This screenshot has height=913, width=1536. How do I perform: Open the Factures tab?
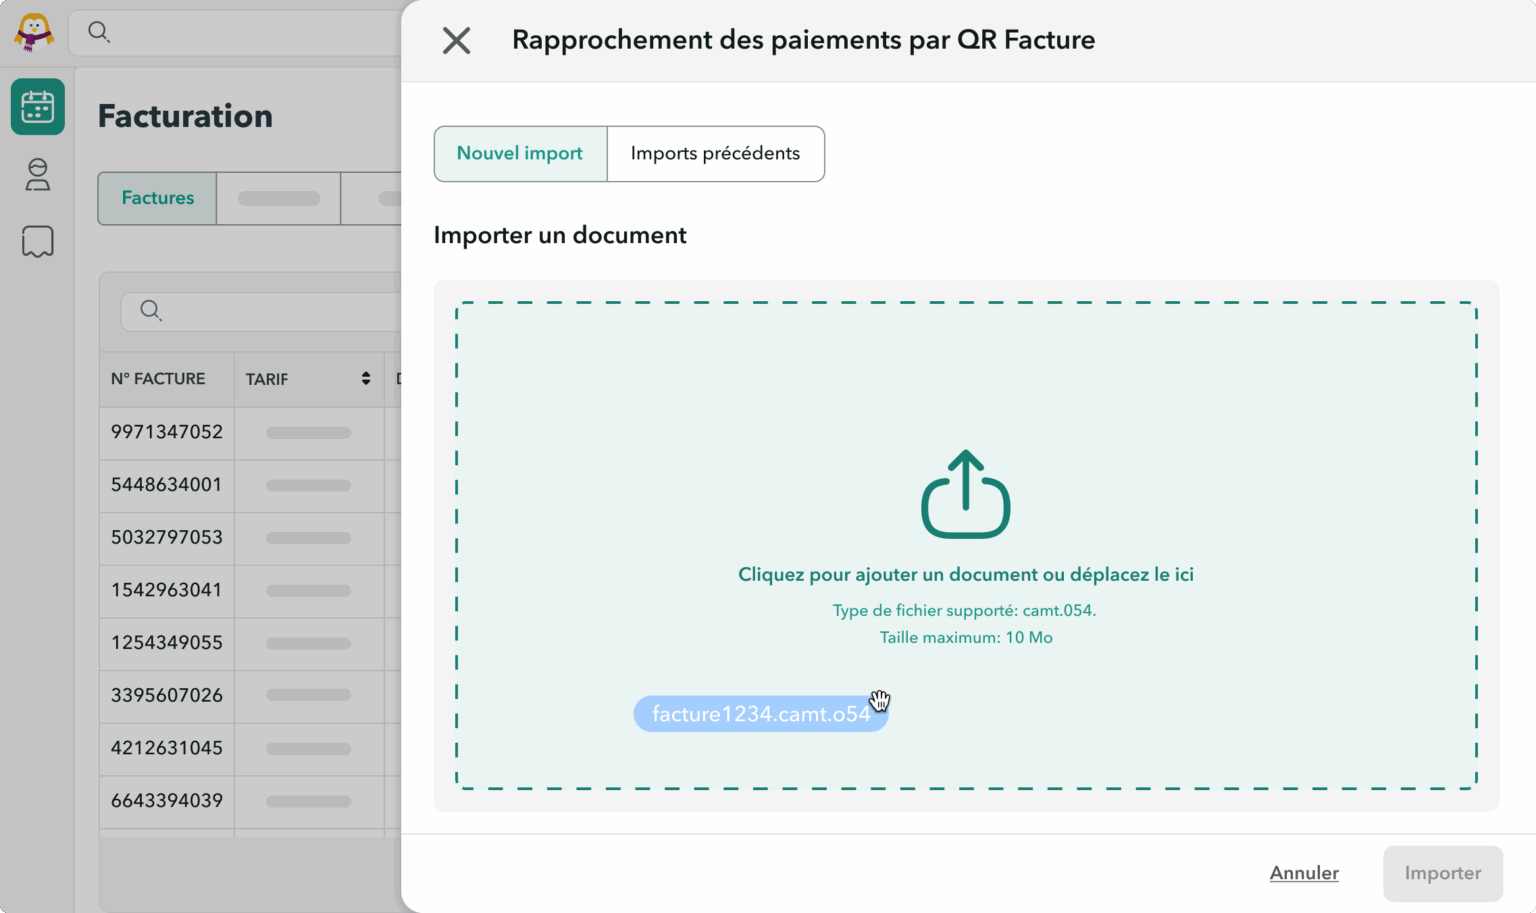[156, 198]
